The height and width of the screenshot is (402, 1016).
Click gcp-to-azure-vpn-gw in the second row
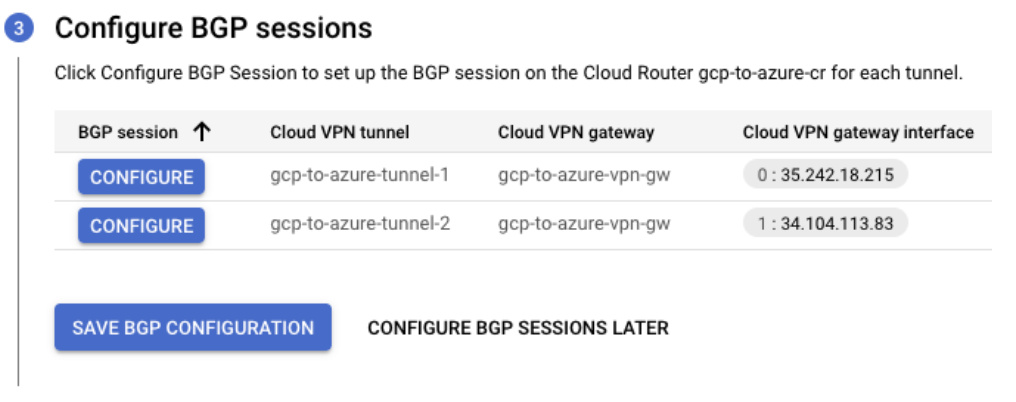coord(584,224)
